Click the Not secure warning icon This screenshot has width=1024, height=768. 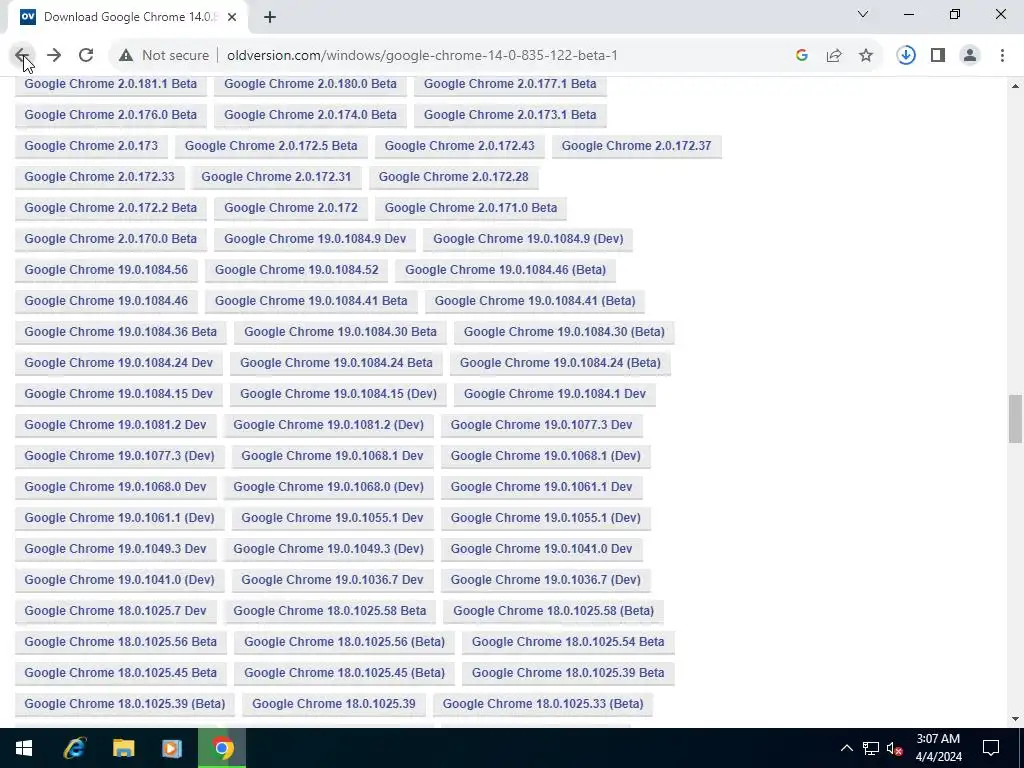(126, 56)
